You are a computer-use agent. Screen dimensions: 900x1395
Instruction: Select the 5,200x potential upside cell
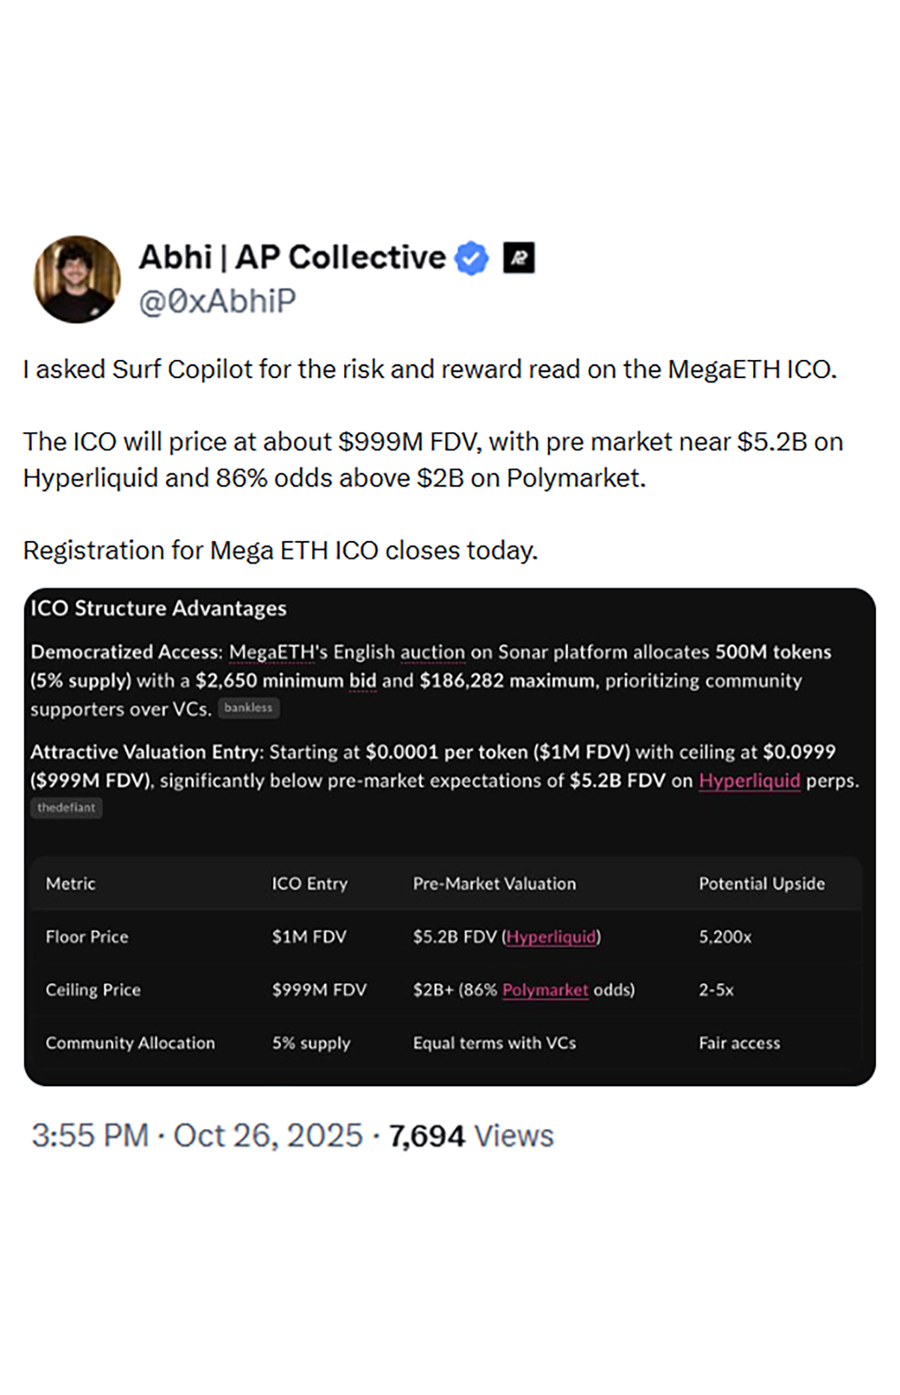pyautogui.click(x=725, y=937)
